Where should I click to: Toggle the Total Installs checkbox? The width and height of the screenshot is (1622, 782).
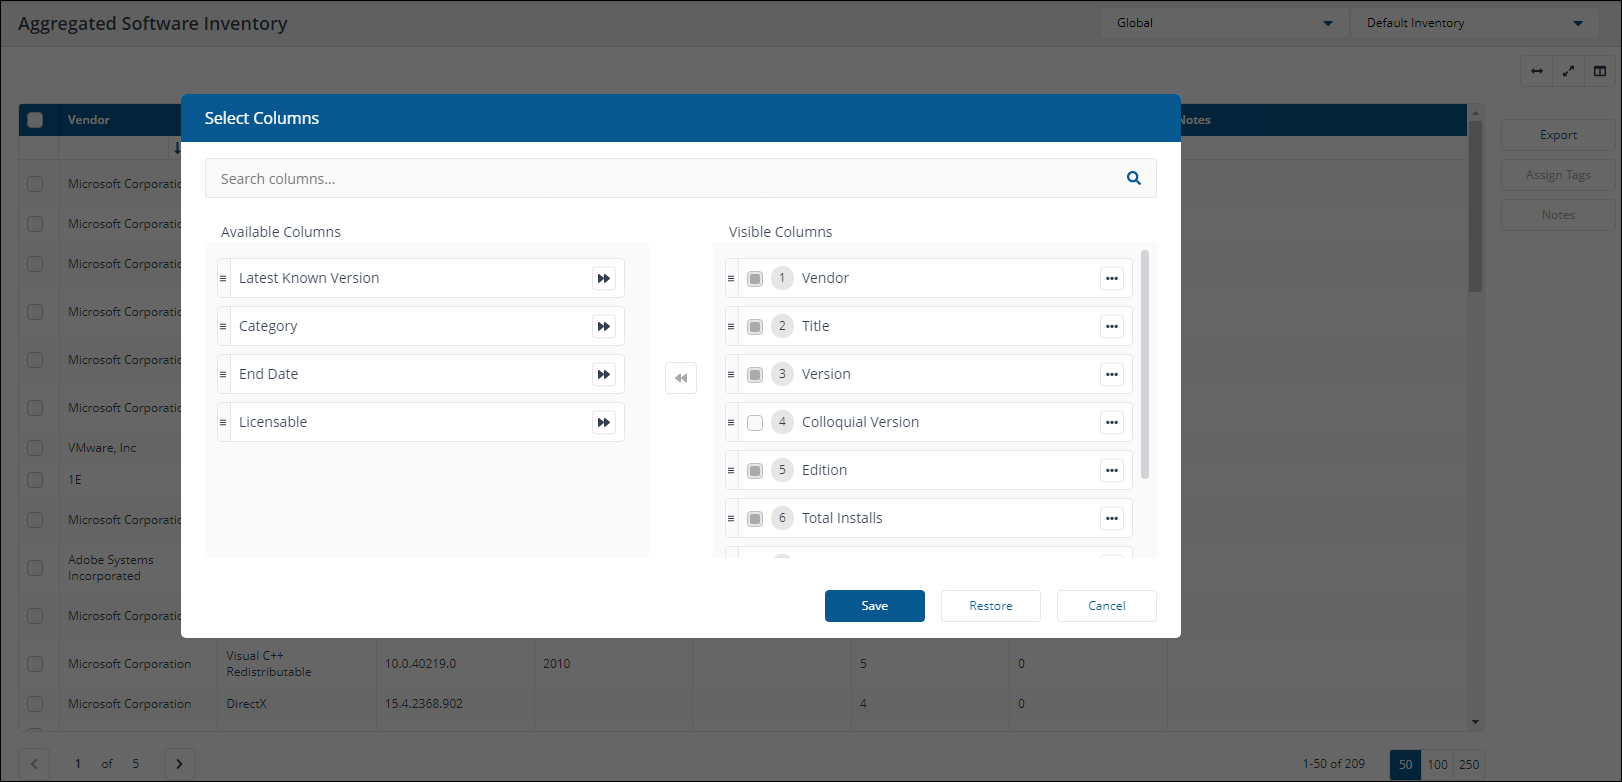(x=755, y=519)
